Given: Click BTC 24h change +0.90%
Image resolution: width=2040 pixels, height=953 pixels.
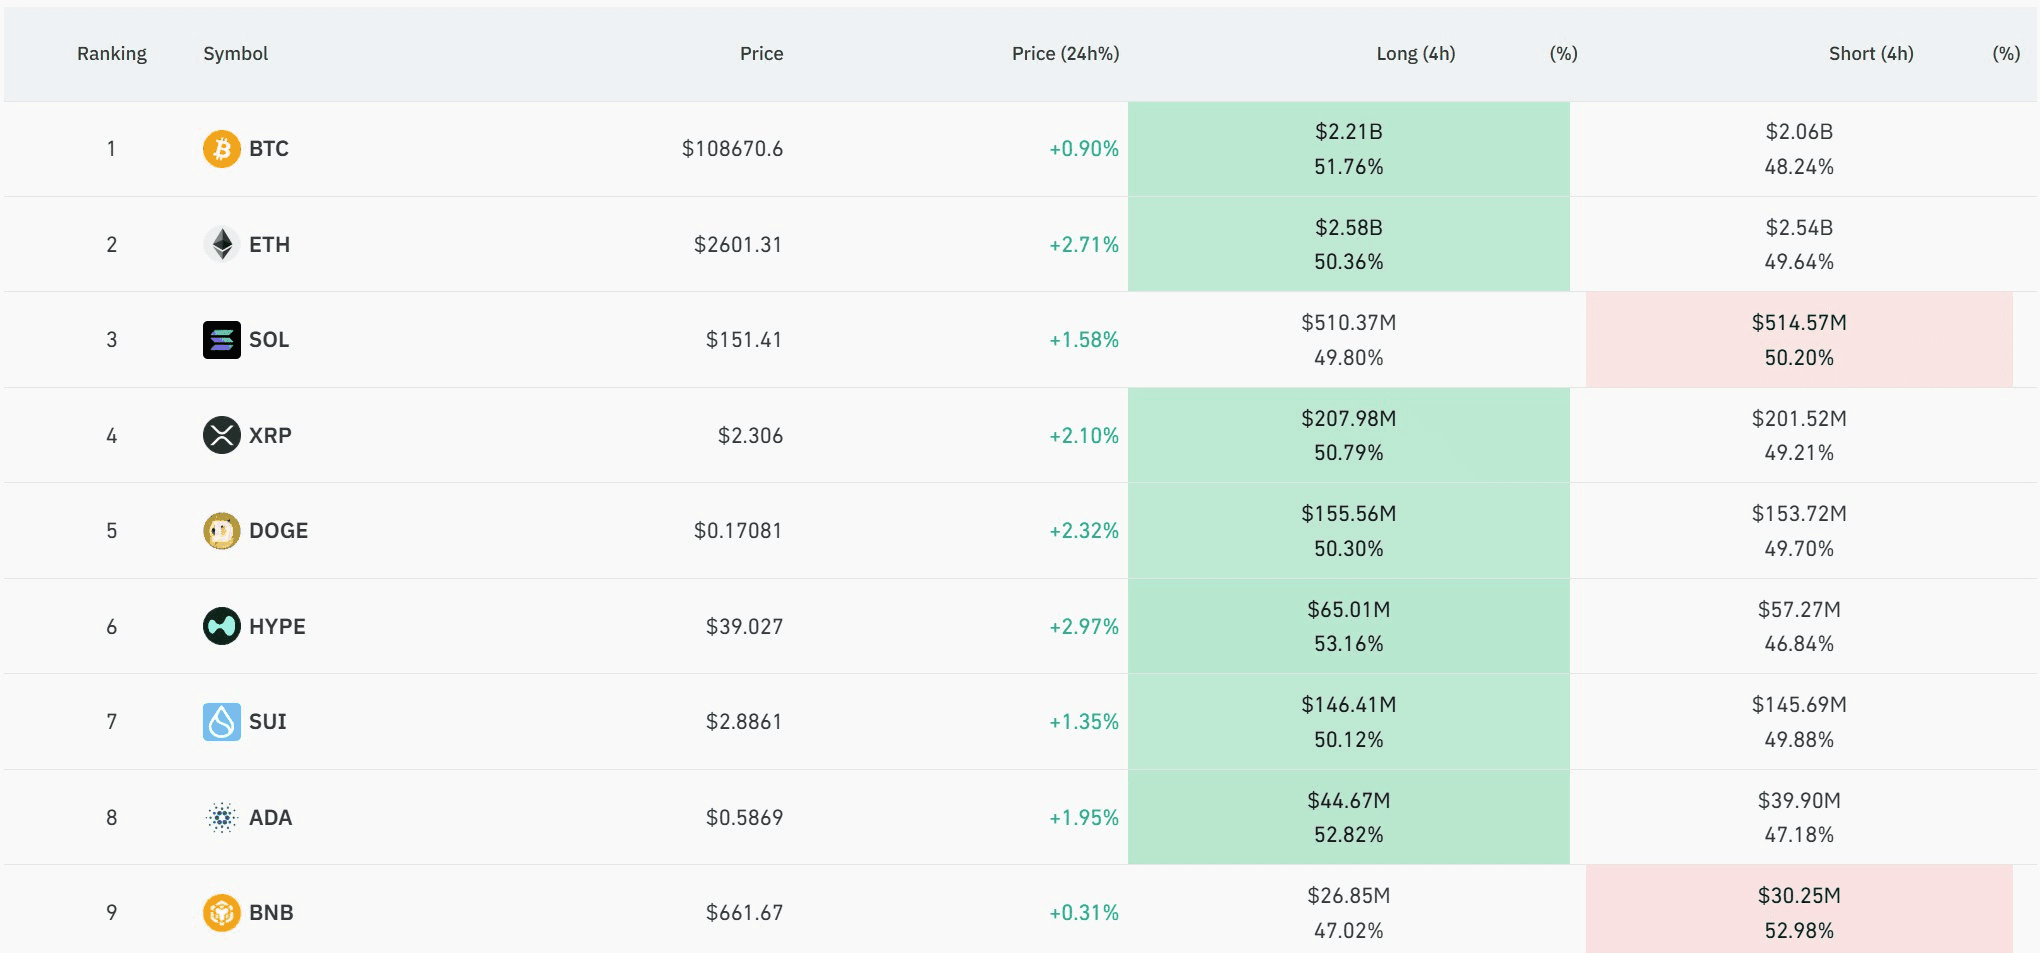Looking at the screenshot, I should 1084,149.
